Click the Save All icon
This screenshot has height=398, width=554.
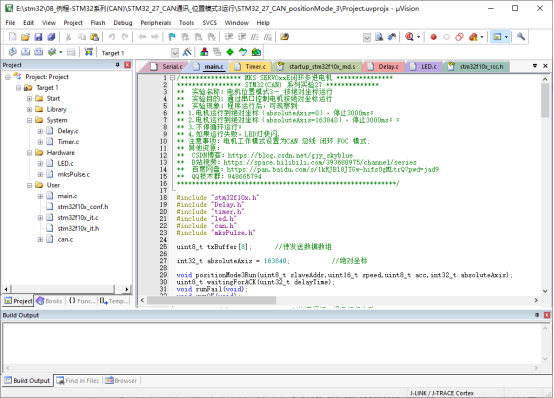pos(51,37)
